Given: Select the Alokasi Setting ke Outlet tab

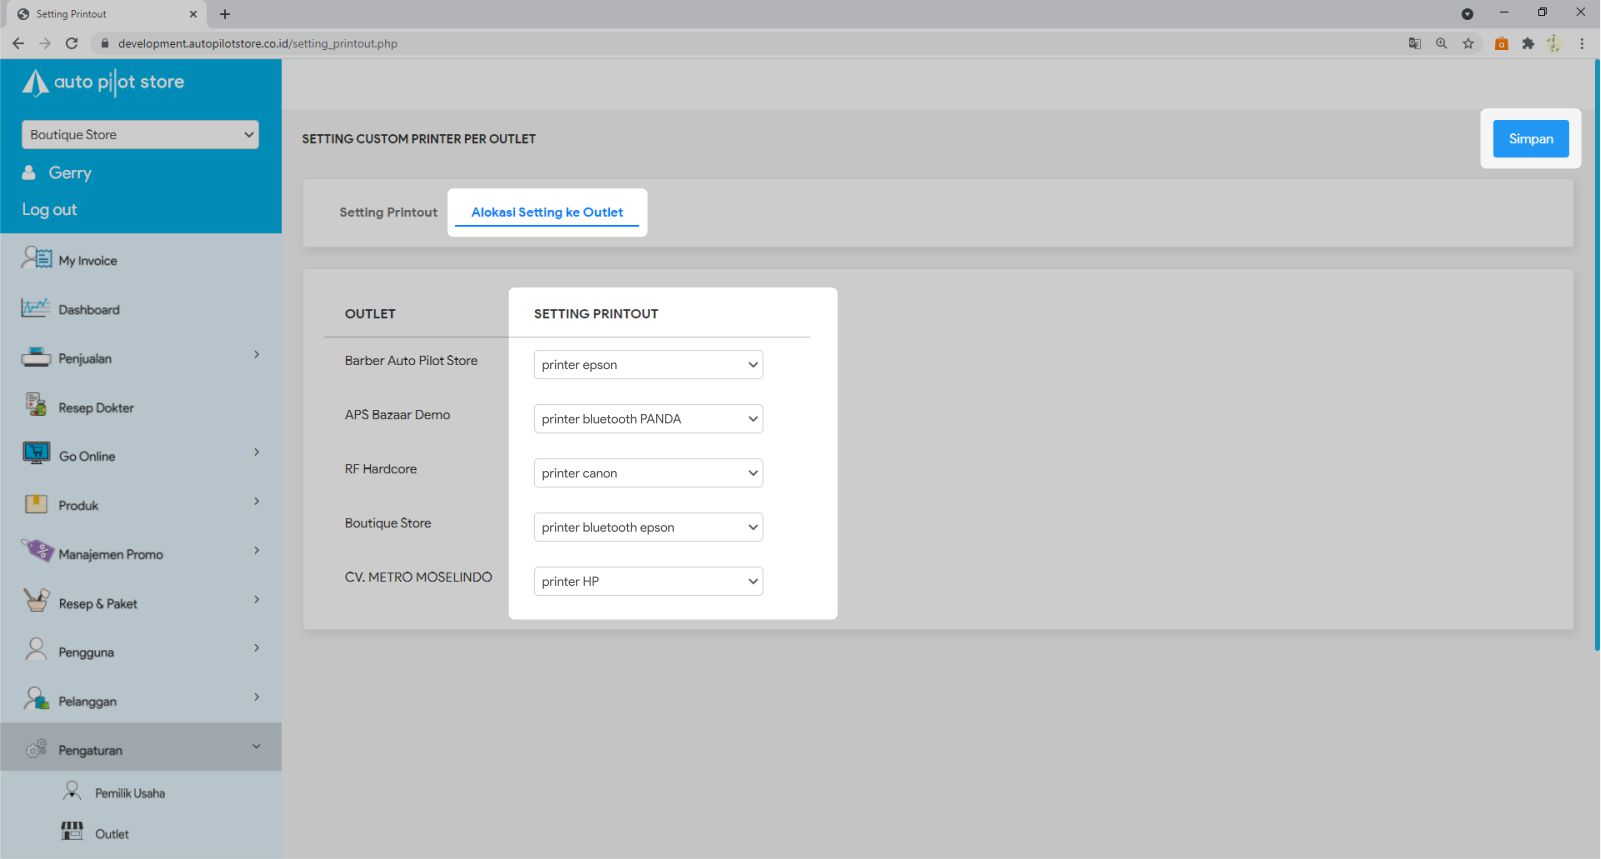Looking at the screenshot, I should click(547, 213).
